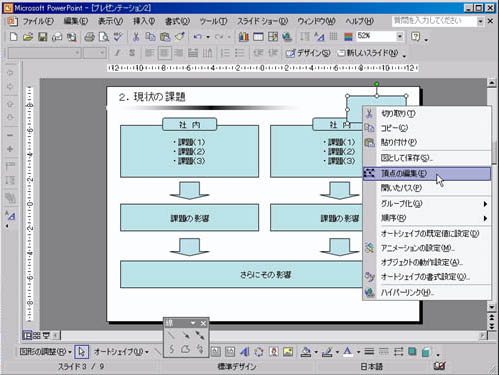
Task: Click the 3-D style icon
Action: 426,352
